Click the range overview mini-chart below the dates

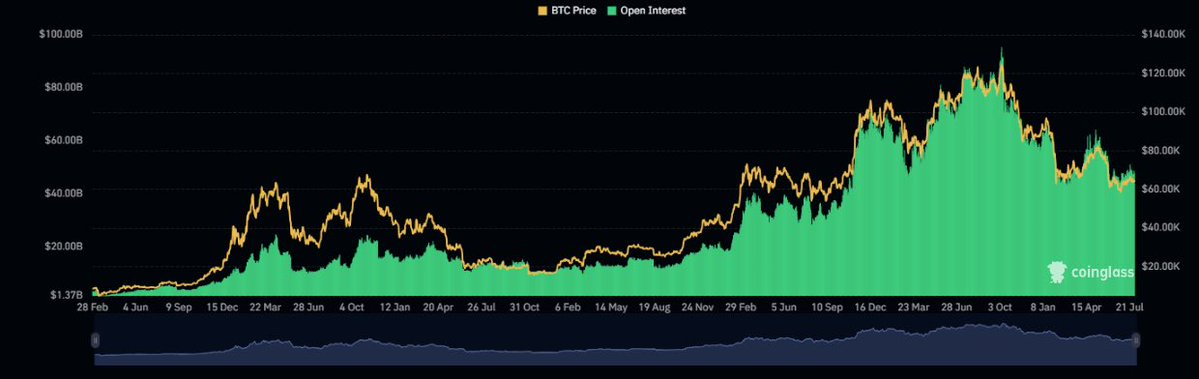click(616, 340)
